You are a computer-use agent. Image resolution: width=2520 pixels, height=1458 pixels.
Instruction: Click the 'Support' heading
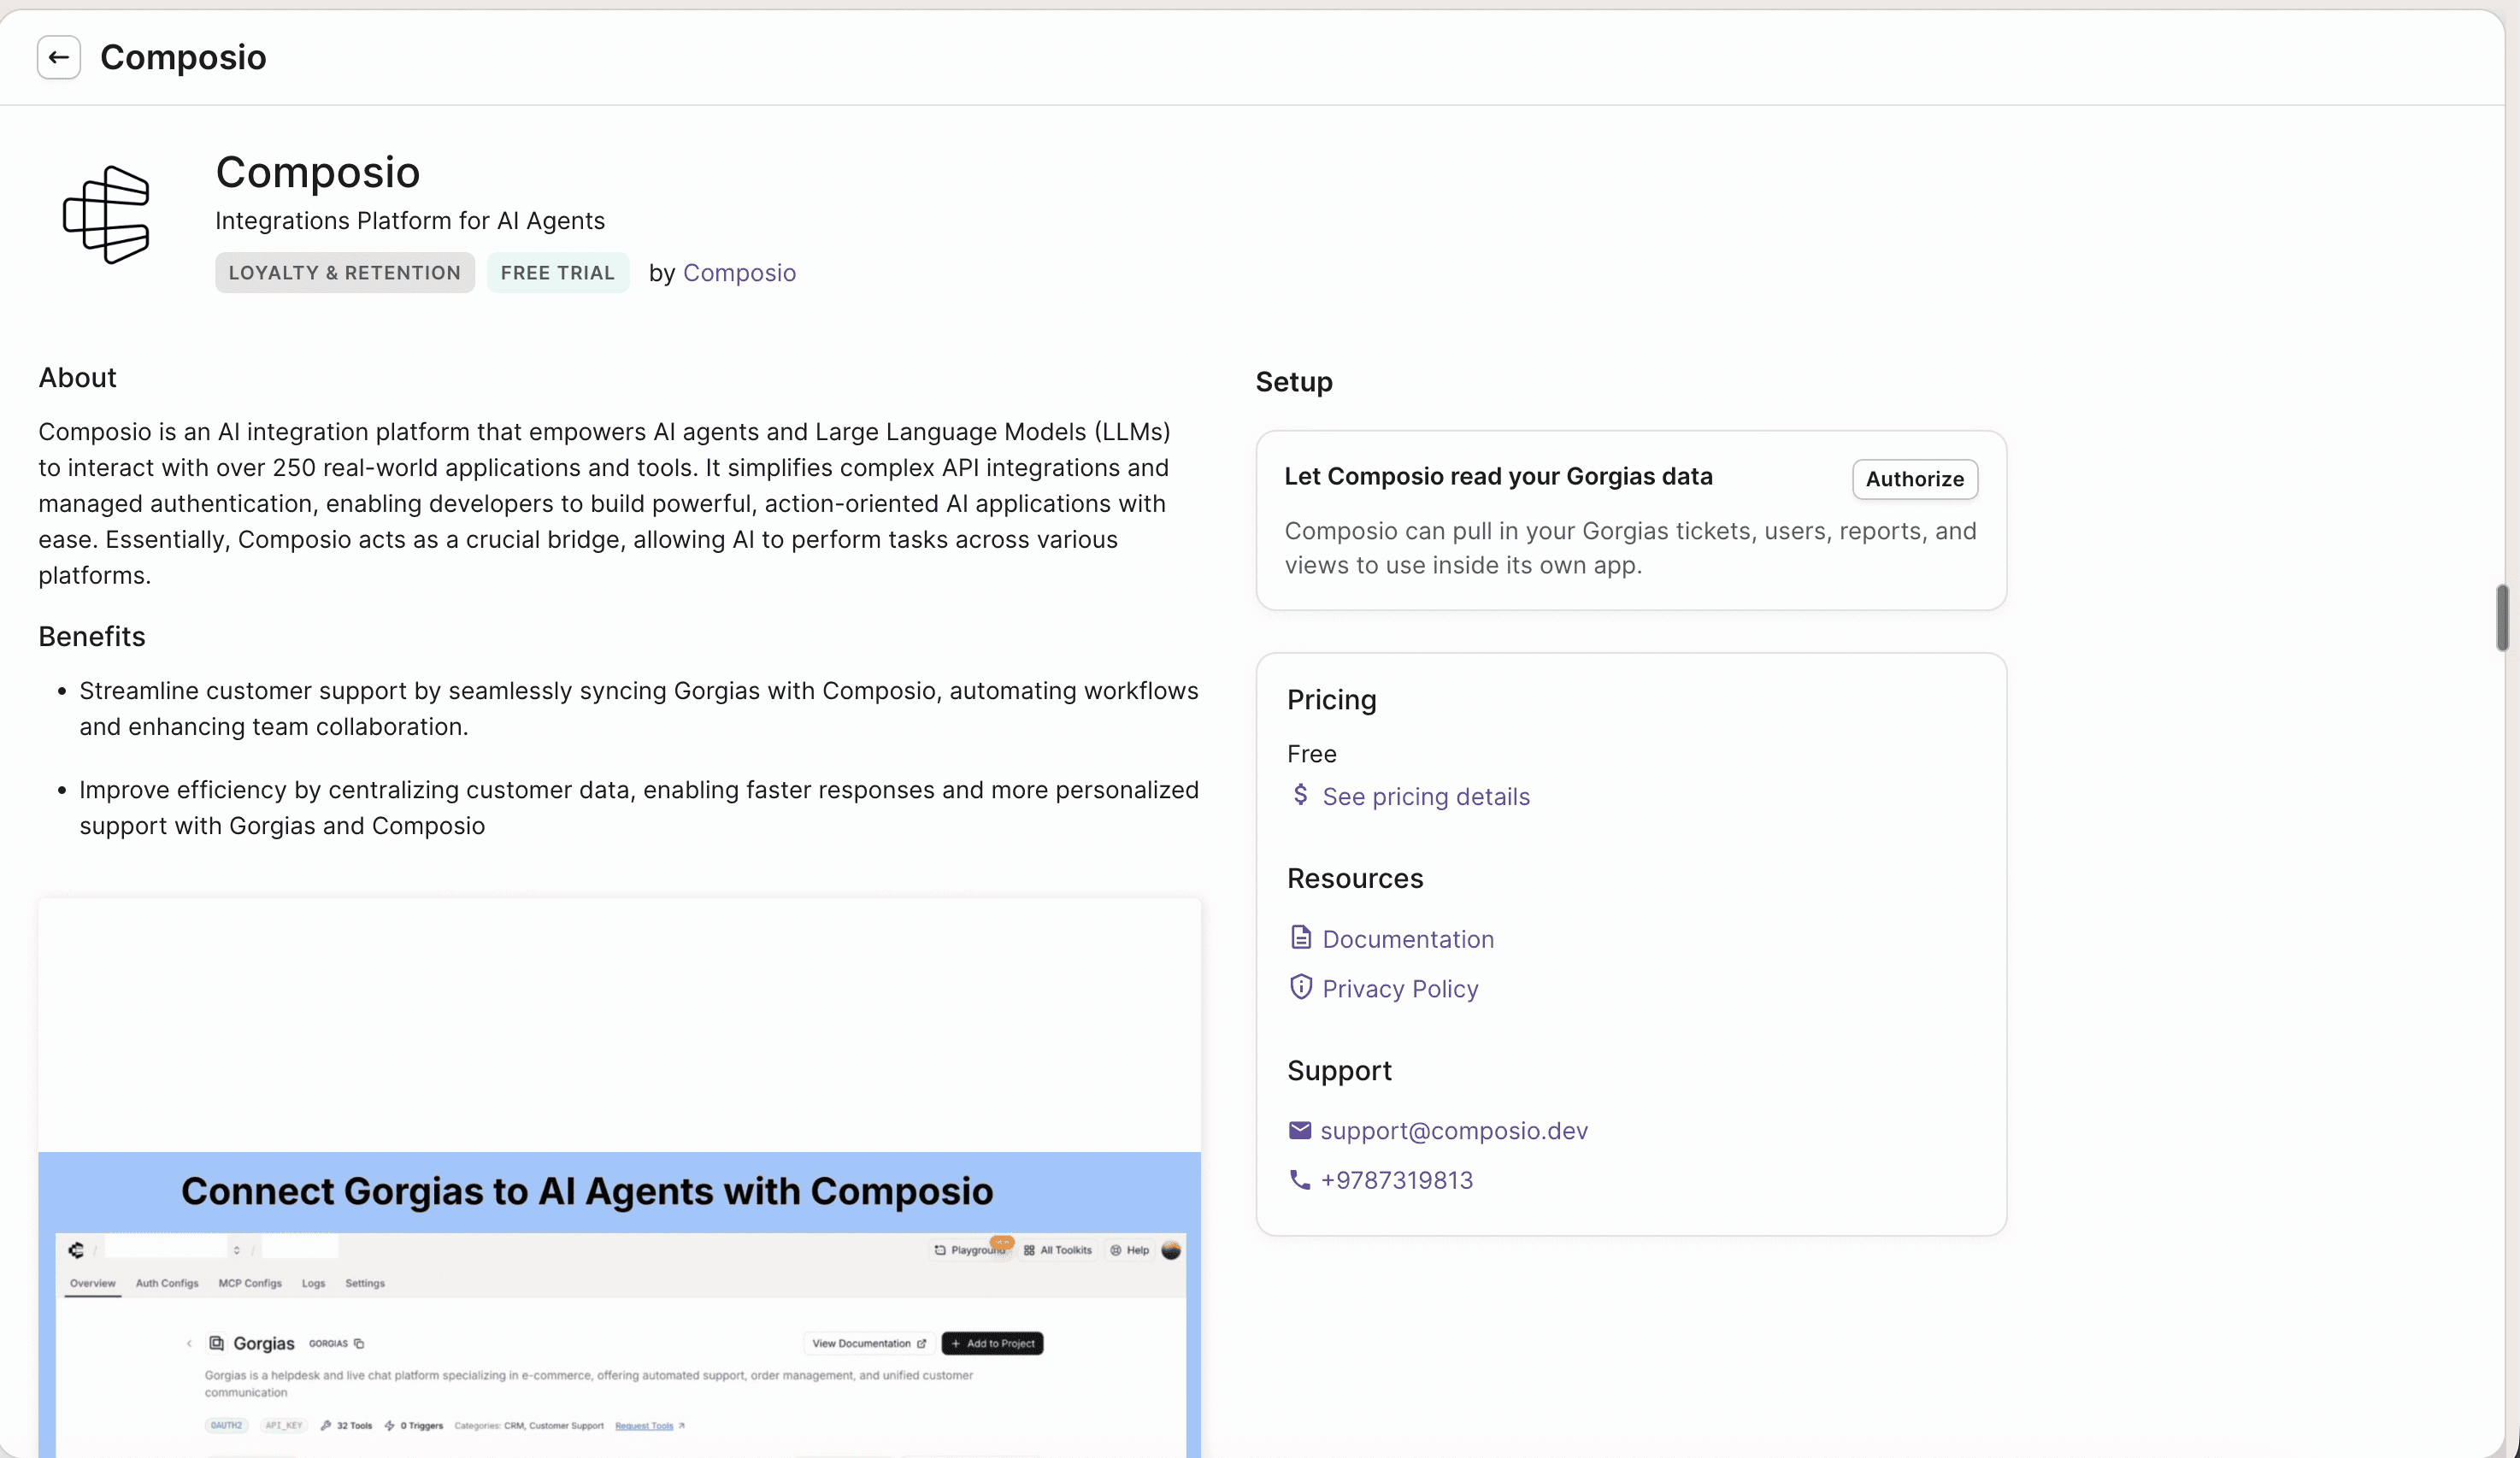(x=1339, y=1071)
